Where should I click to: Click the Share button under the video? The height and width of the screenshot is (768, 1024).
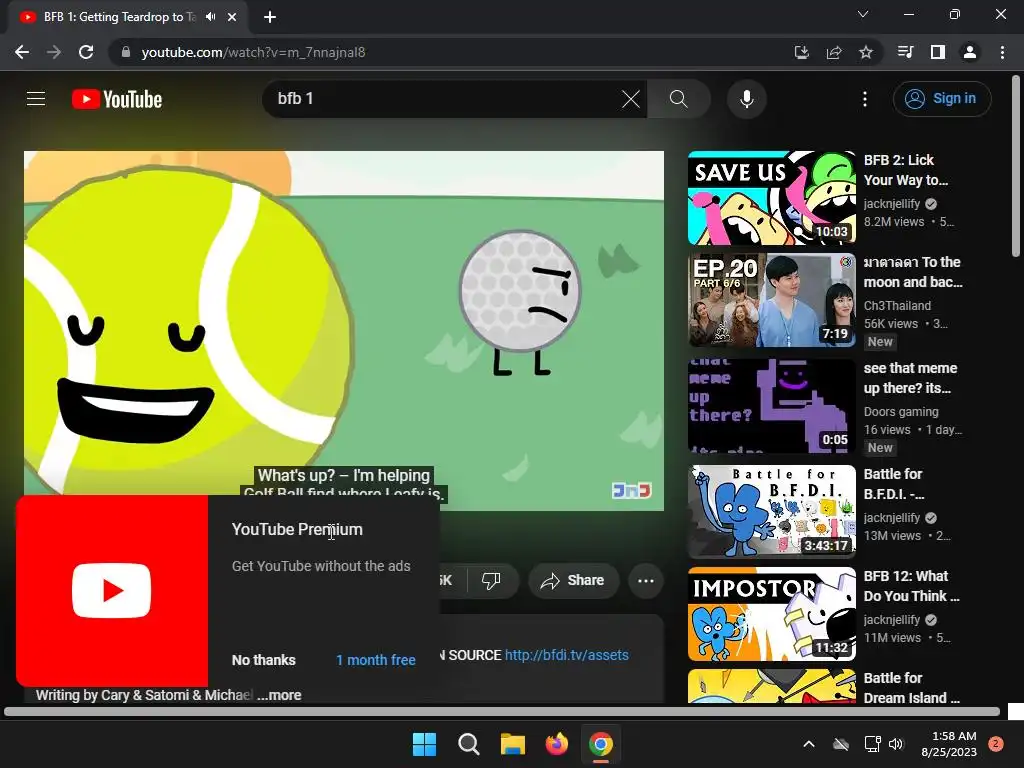tap(573, 580)
